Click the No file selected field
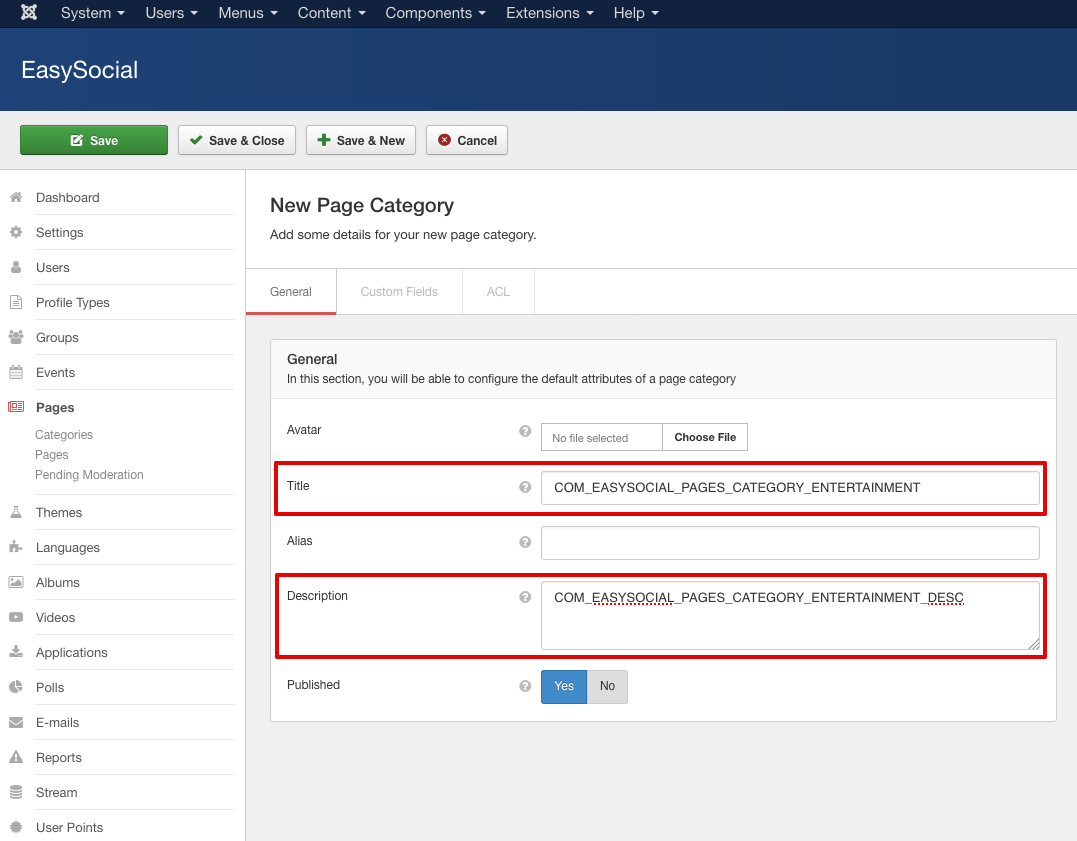Image resolution: width=1077 pixels, height=841 pixels. coord(602,437)
